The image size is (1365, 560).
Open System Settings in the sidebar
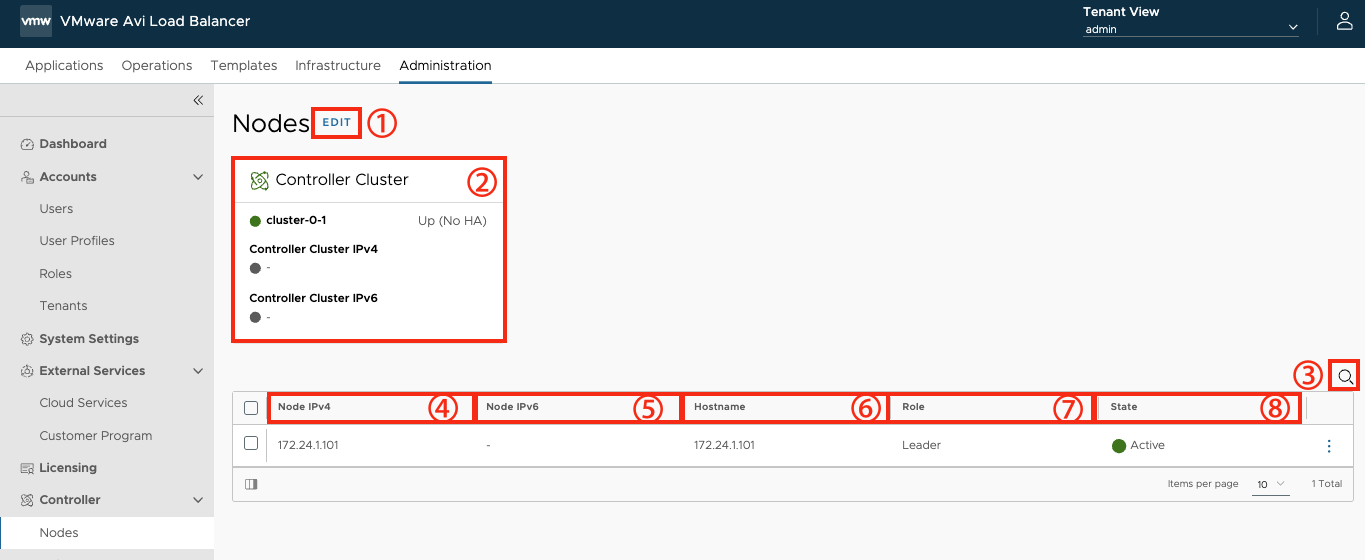click(x=89, y=339)
